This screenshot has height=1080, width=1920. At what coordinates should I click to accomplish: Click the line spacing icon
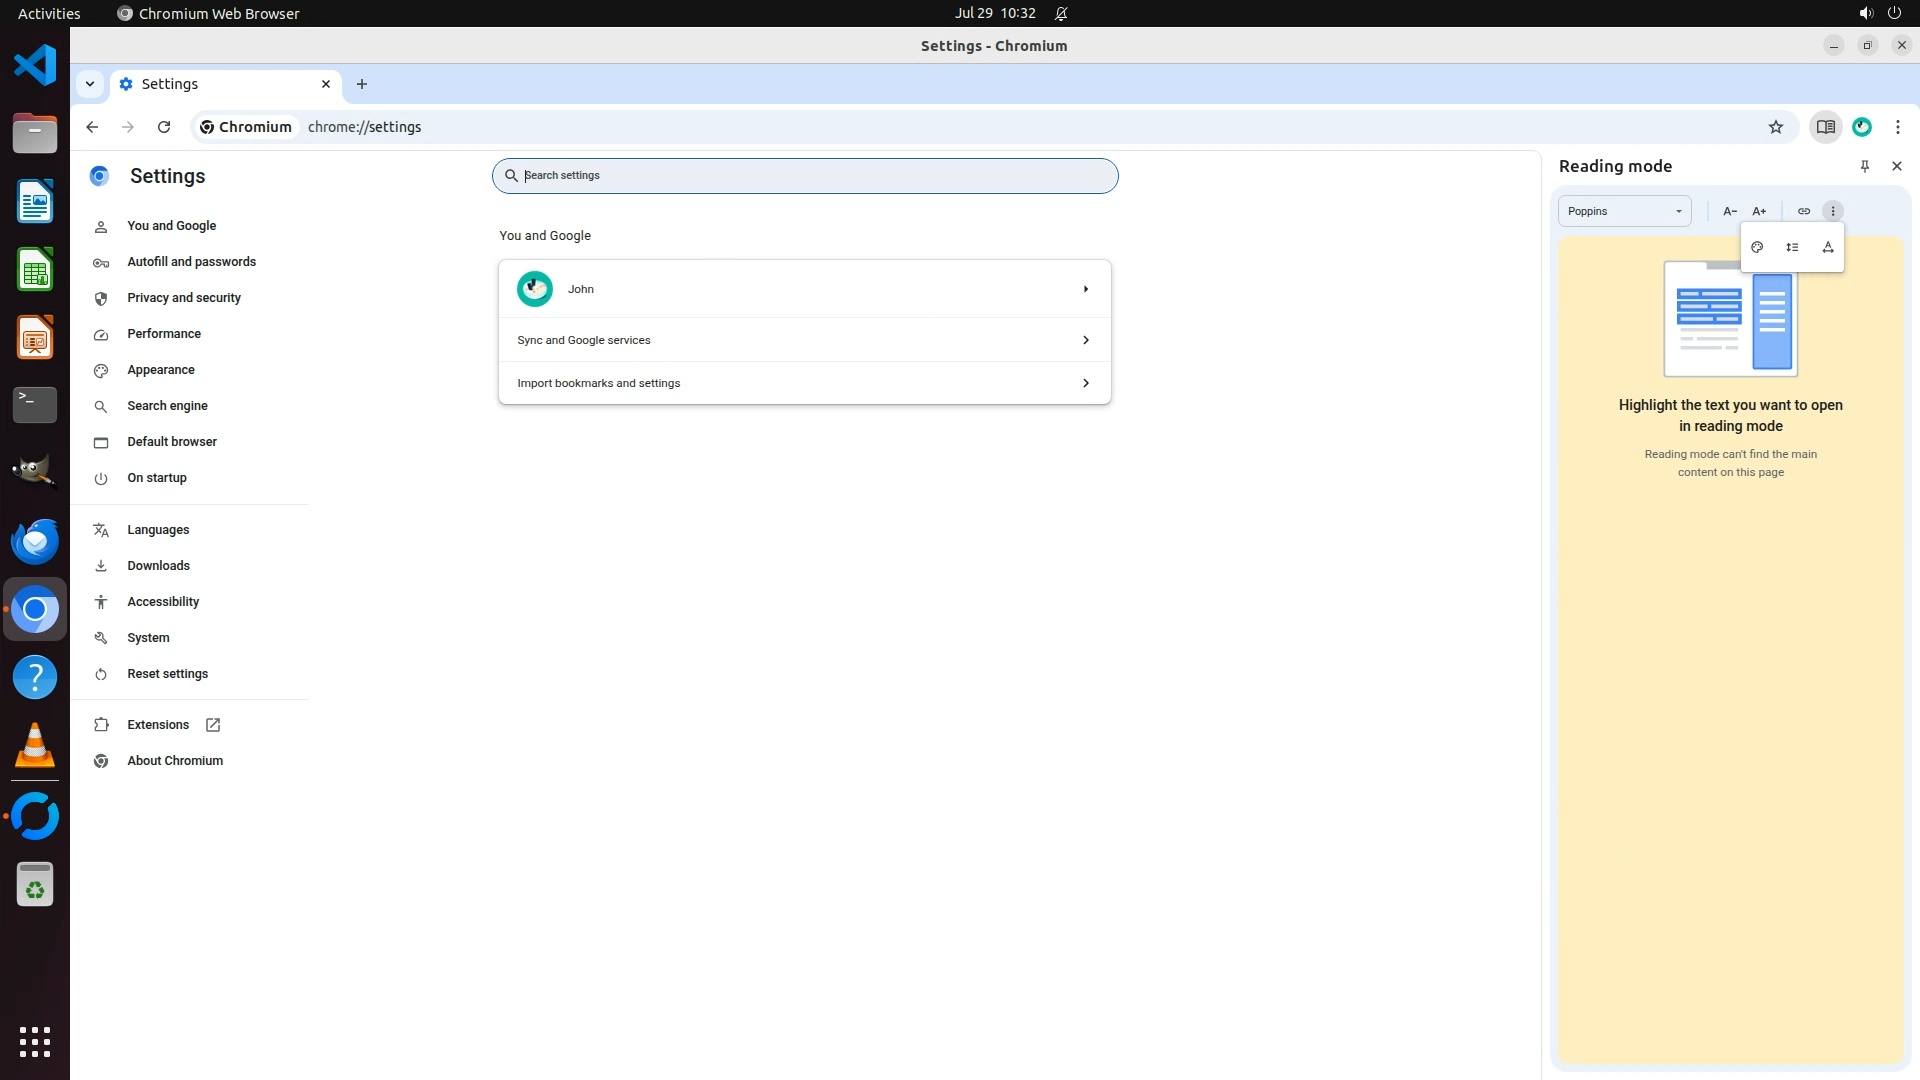point(1792,247)
